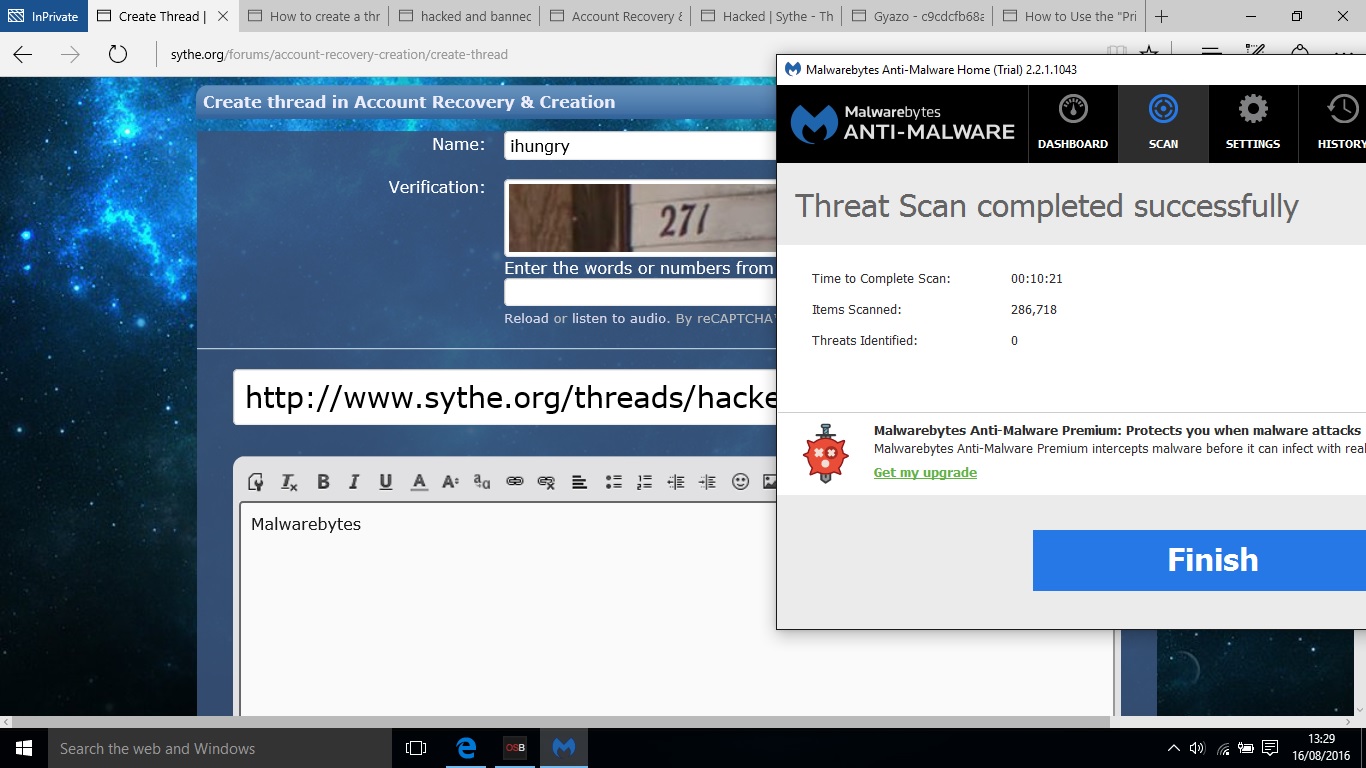Click the OSB app icon on the taskbar
The image size is (1366, 768).
(515, 748)
